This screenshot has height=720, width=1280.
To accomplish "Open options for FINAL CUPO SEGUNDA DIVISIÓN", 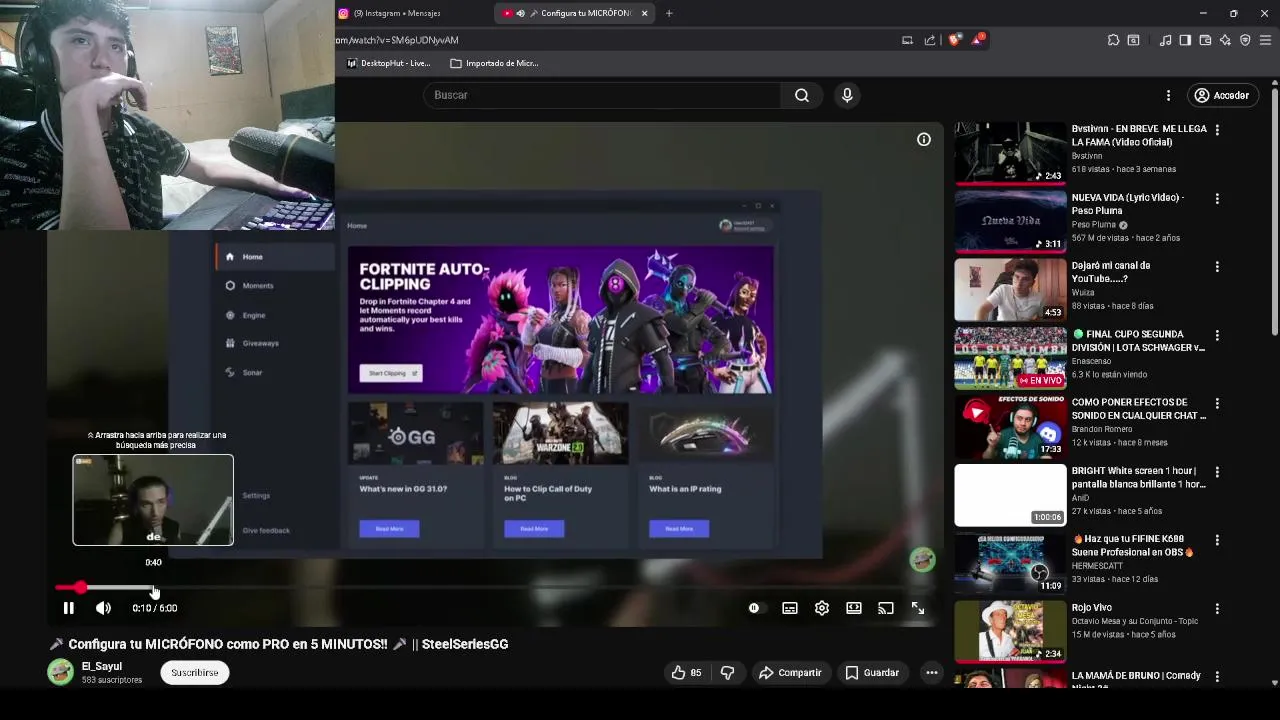I will tap(1217, 335).
